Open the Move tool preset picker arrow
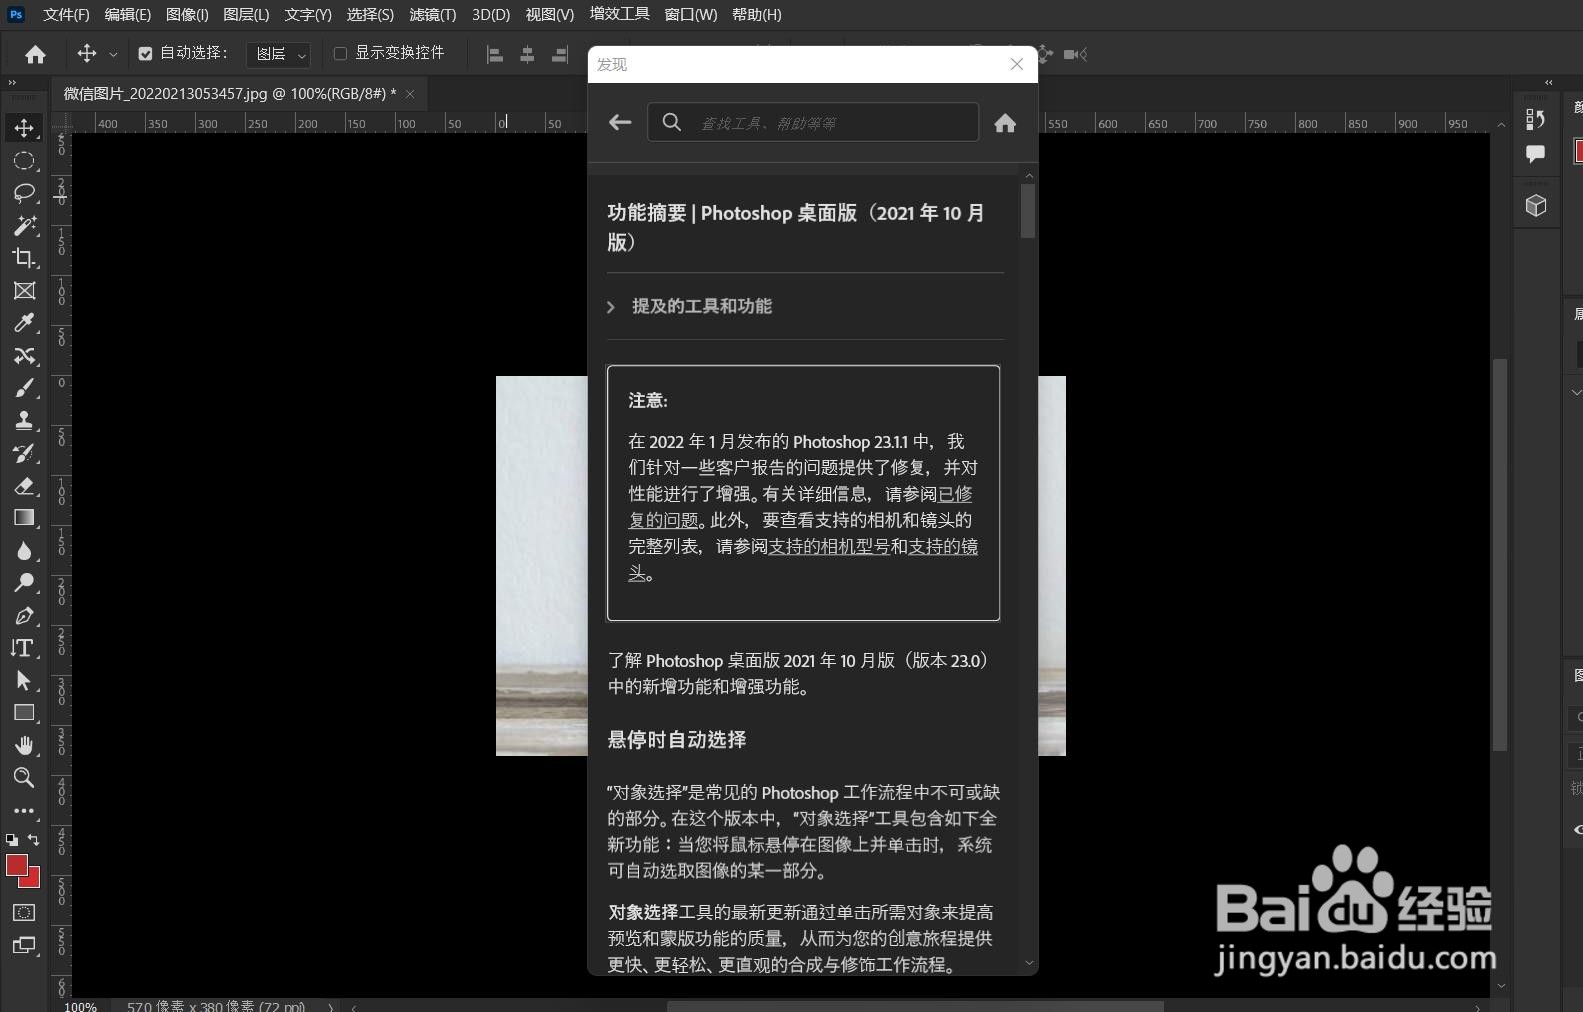The height and width of the screenshot is (1012, 1583). [113, 55]
